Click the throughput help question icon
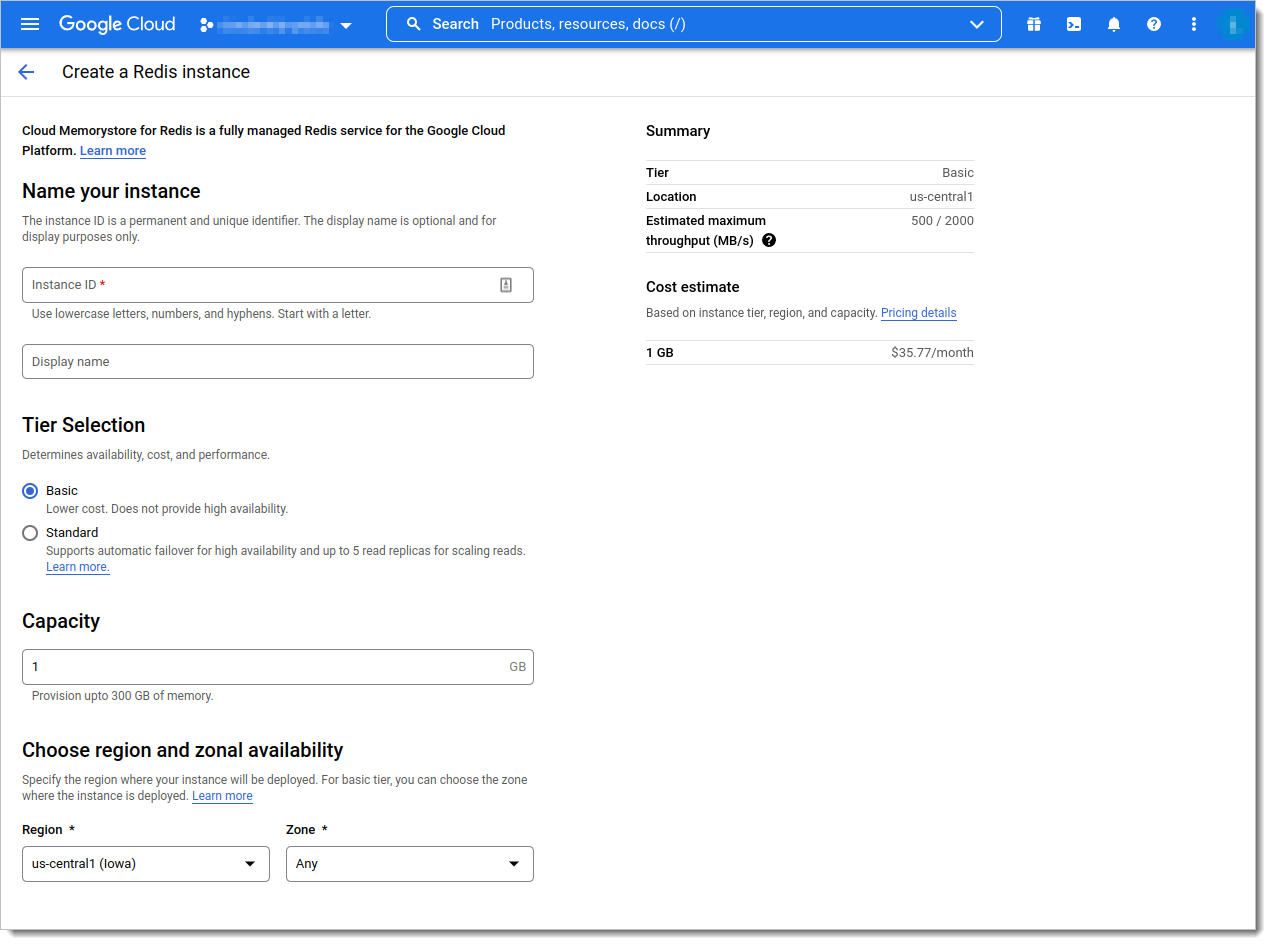The image size is (1271, 945). coord(769,241)
